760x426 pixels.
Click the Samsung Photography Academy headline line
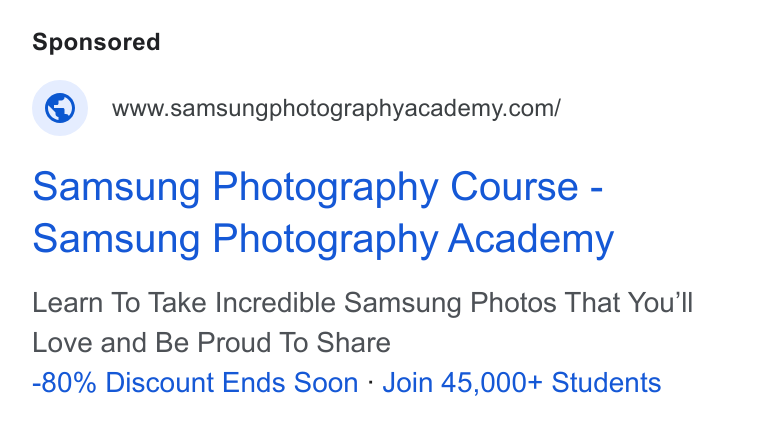click(323, 239)
